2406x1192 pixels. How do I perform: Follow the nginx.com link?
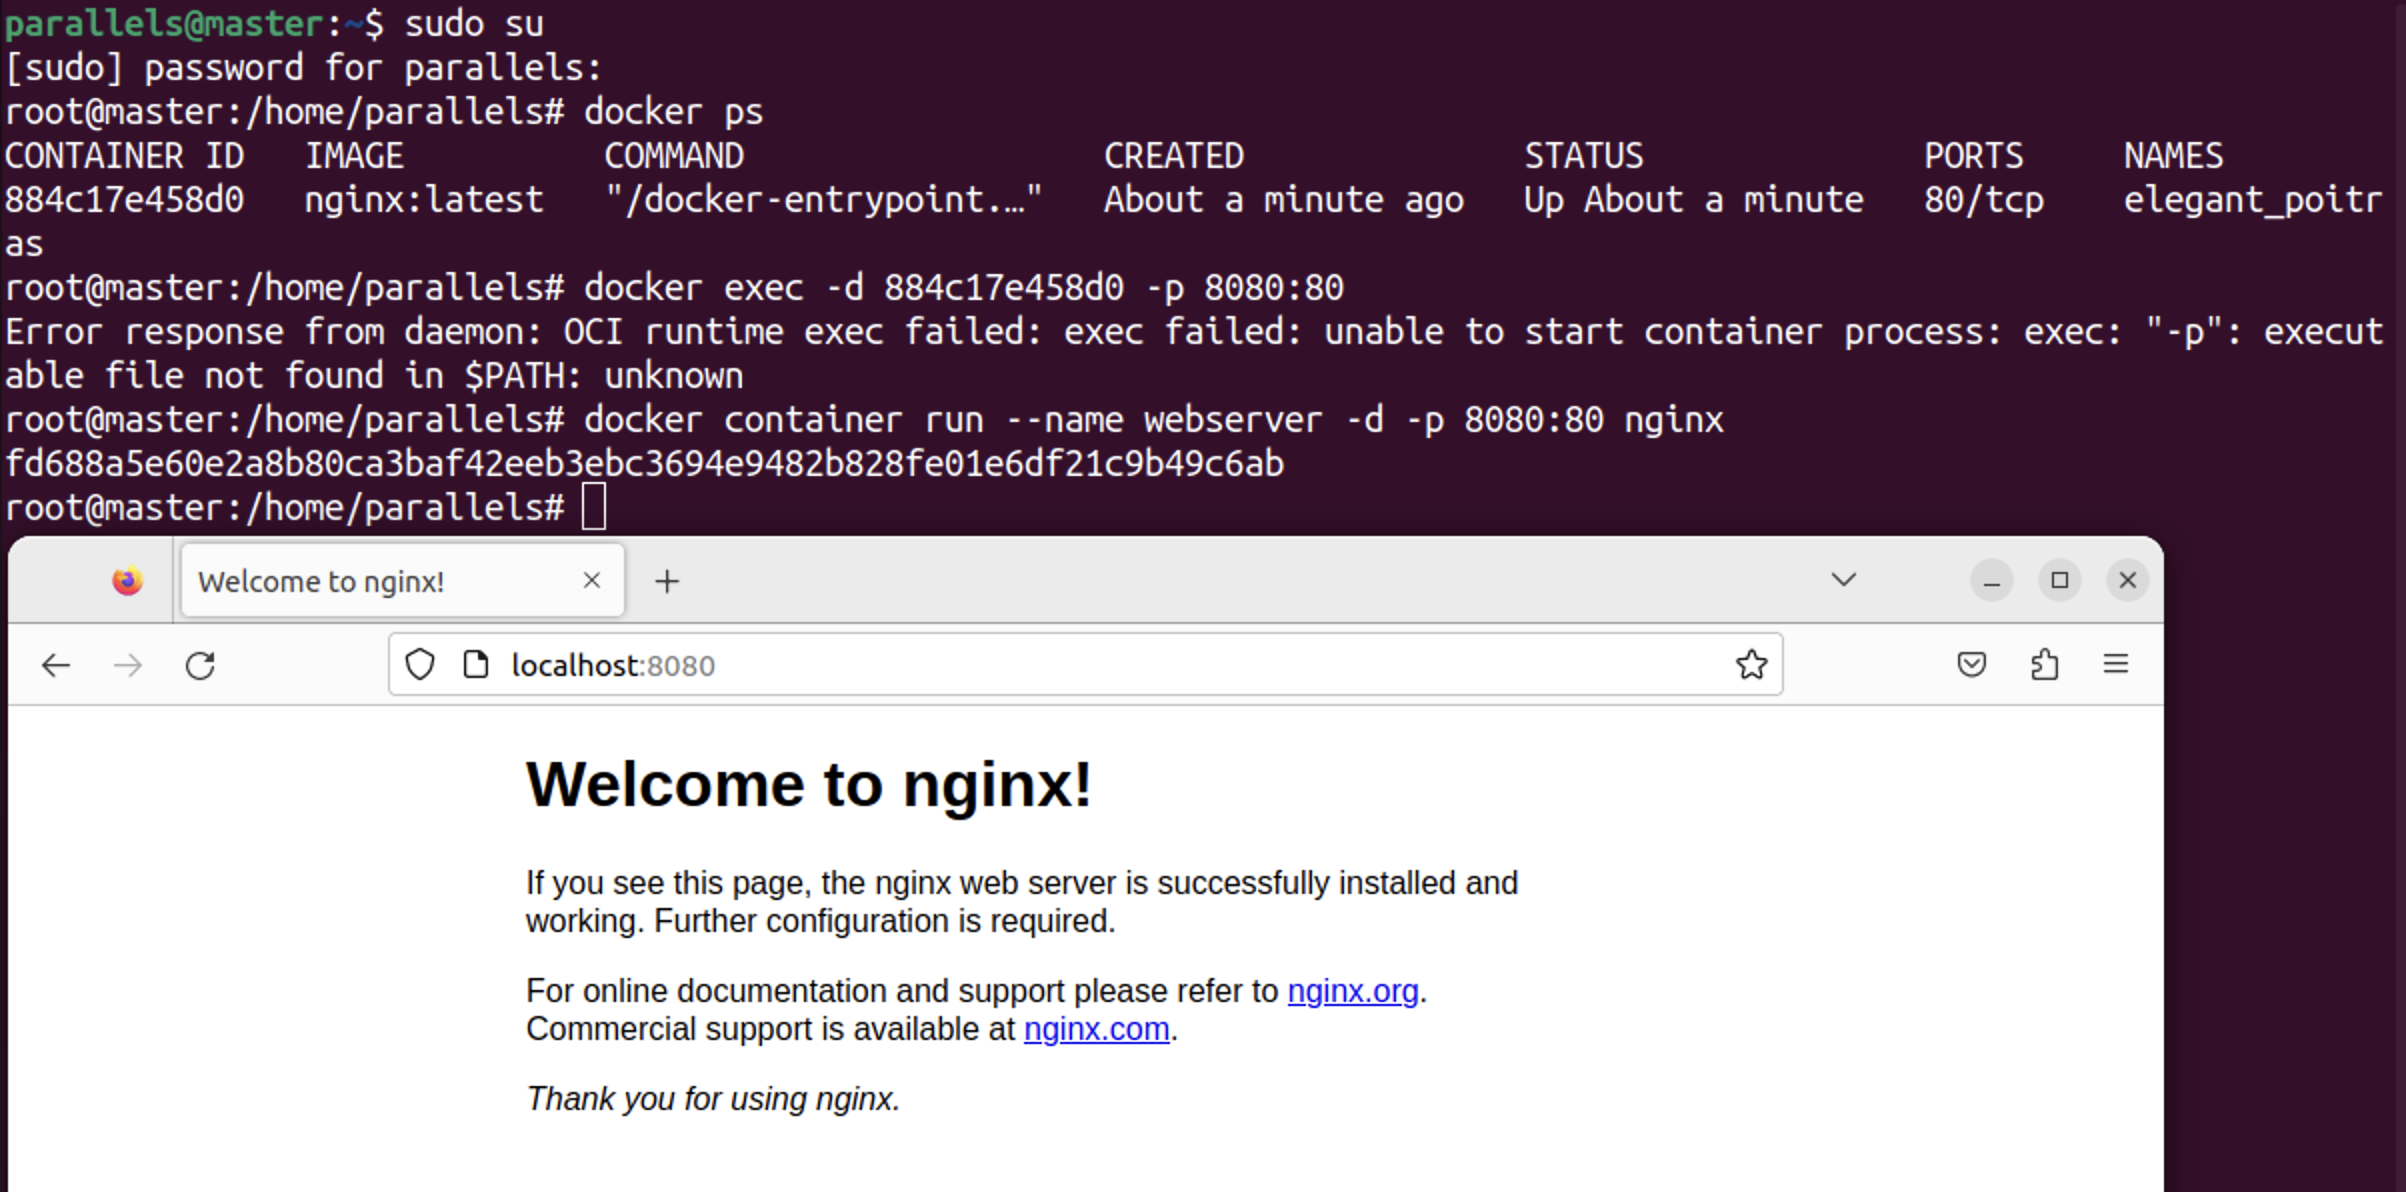(1096, 1029)
